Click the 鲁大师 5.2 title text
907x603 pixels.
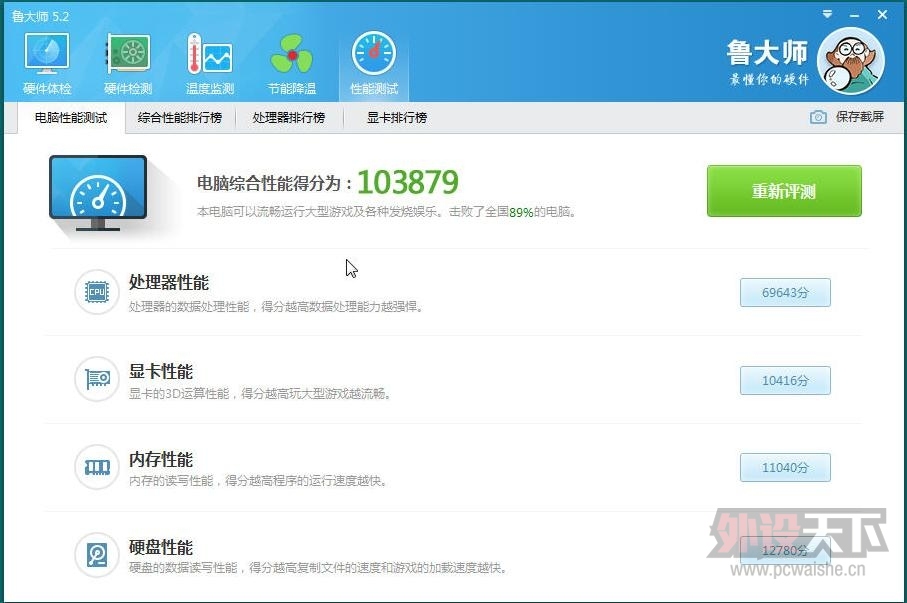pyautogui.click(x=40, y=16)
